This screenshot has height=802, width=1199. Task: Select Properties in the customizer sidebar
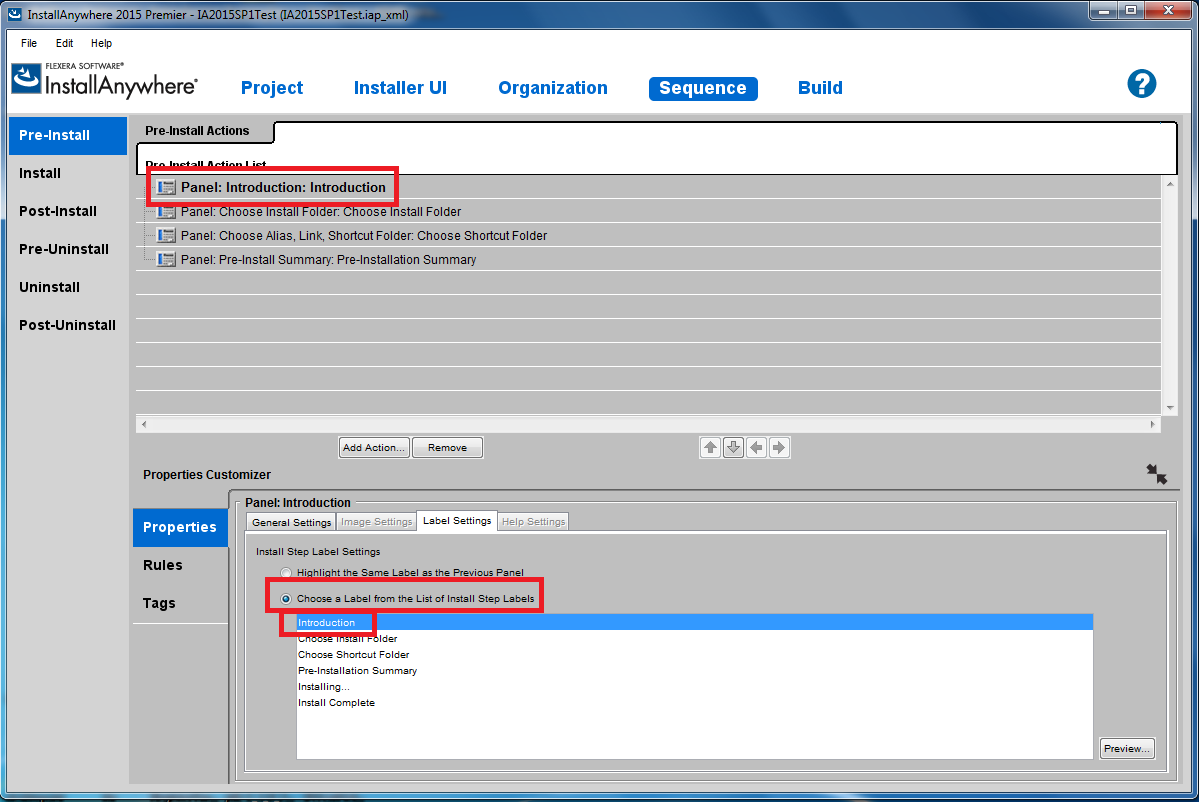click(180, 528)
